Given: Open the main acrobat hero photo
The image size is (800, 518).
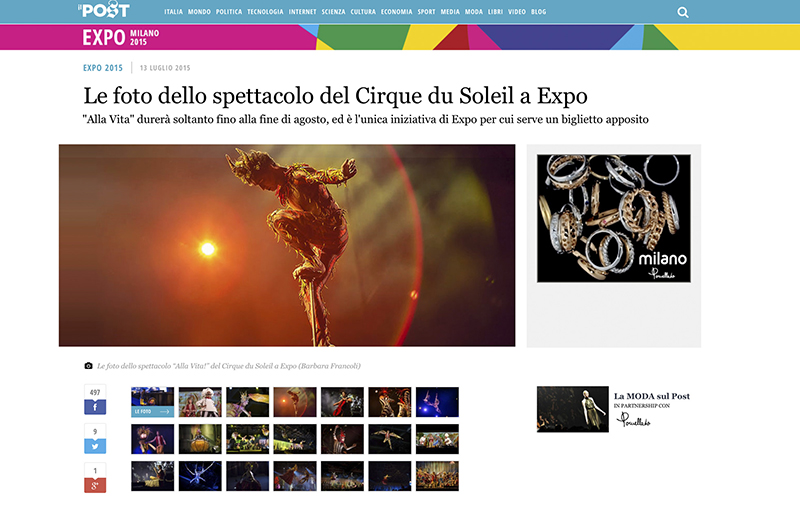Looking at the screenshot, I should (287, 245).
